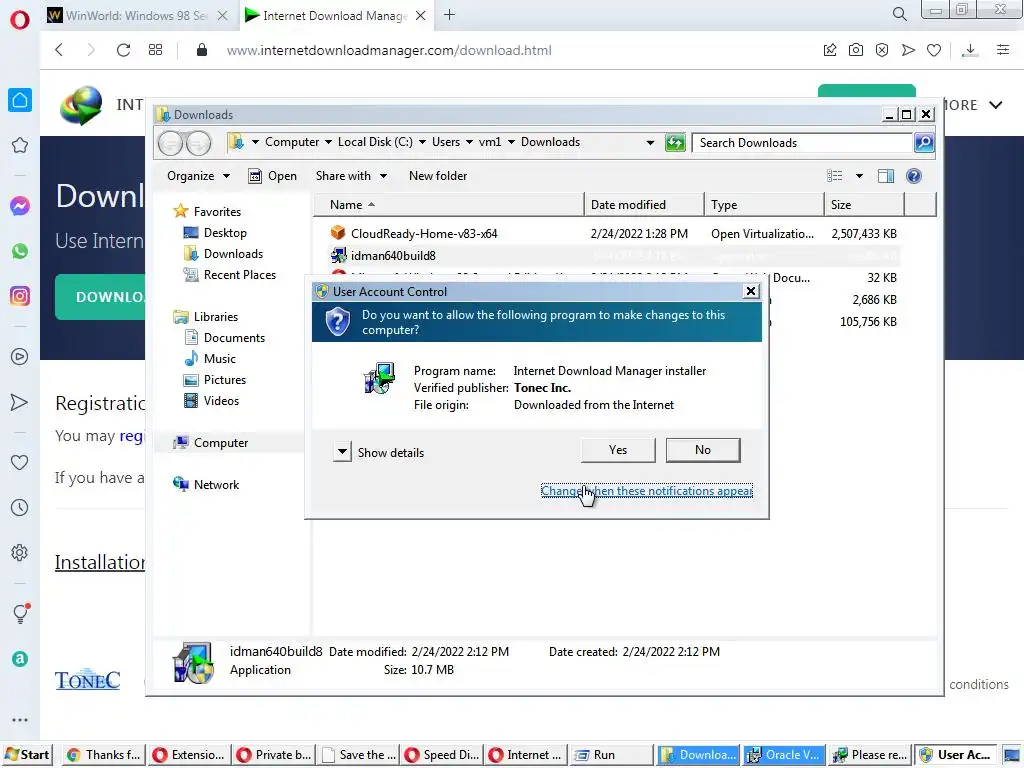Go back in Opera browser
This screenshot has width=1024, height=768.
tap(59, 50)
